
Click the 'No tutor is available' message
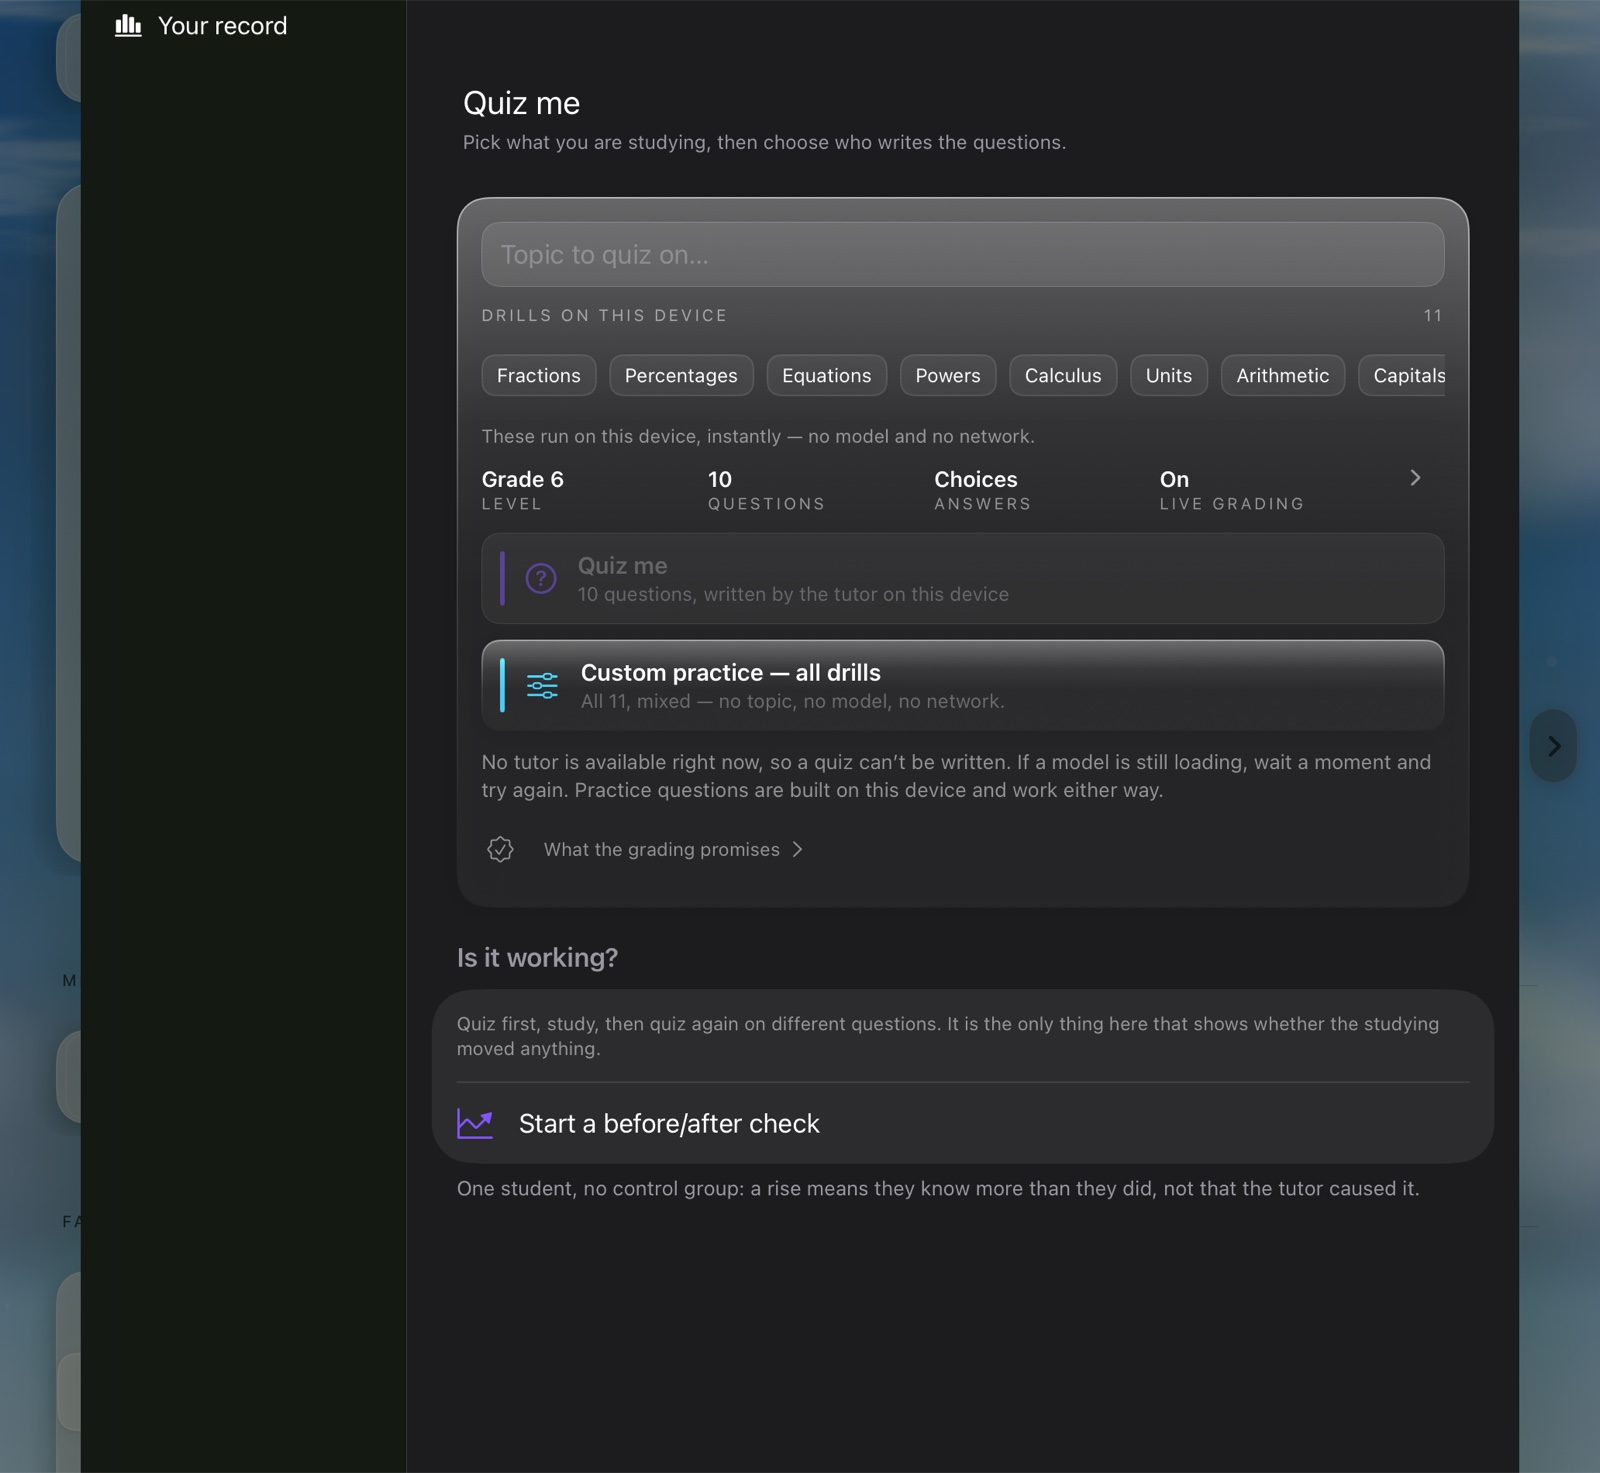[x=956, y=776]
